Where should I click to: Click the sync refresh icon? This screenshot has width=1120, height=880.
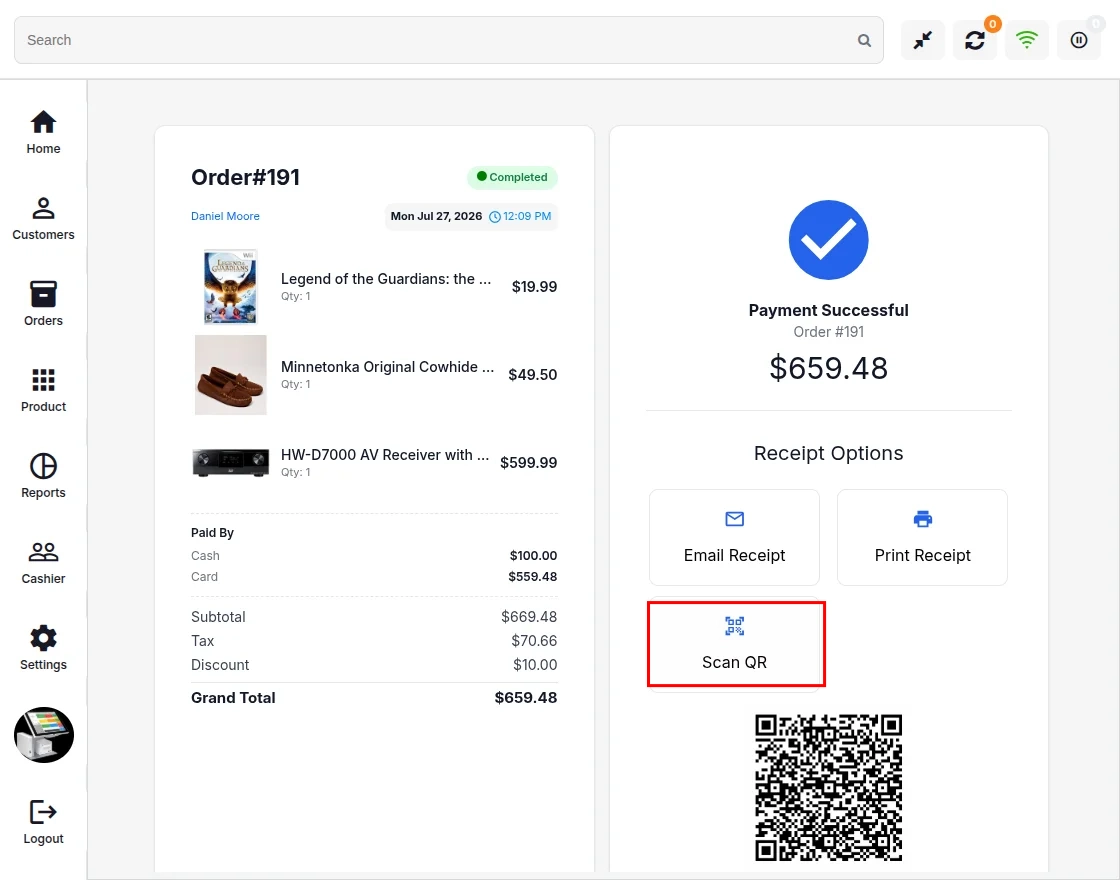tap(974, 40)
